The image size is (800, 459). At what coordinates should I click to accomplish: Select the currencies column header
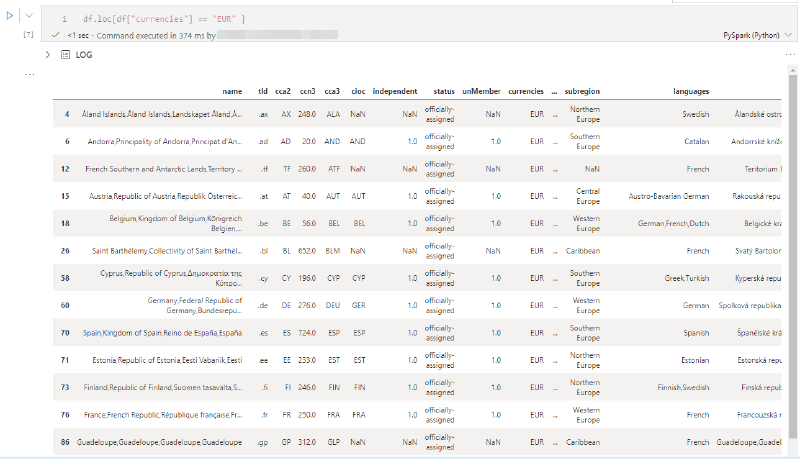(x=526, y=91)
